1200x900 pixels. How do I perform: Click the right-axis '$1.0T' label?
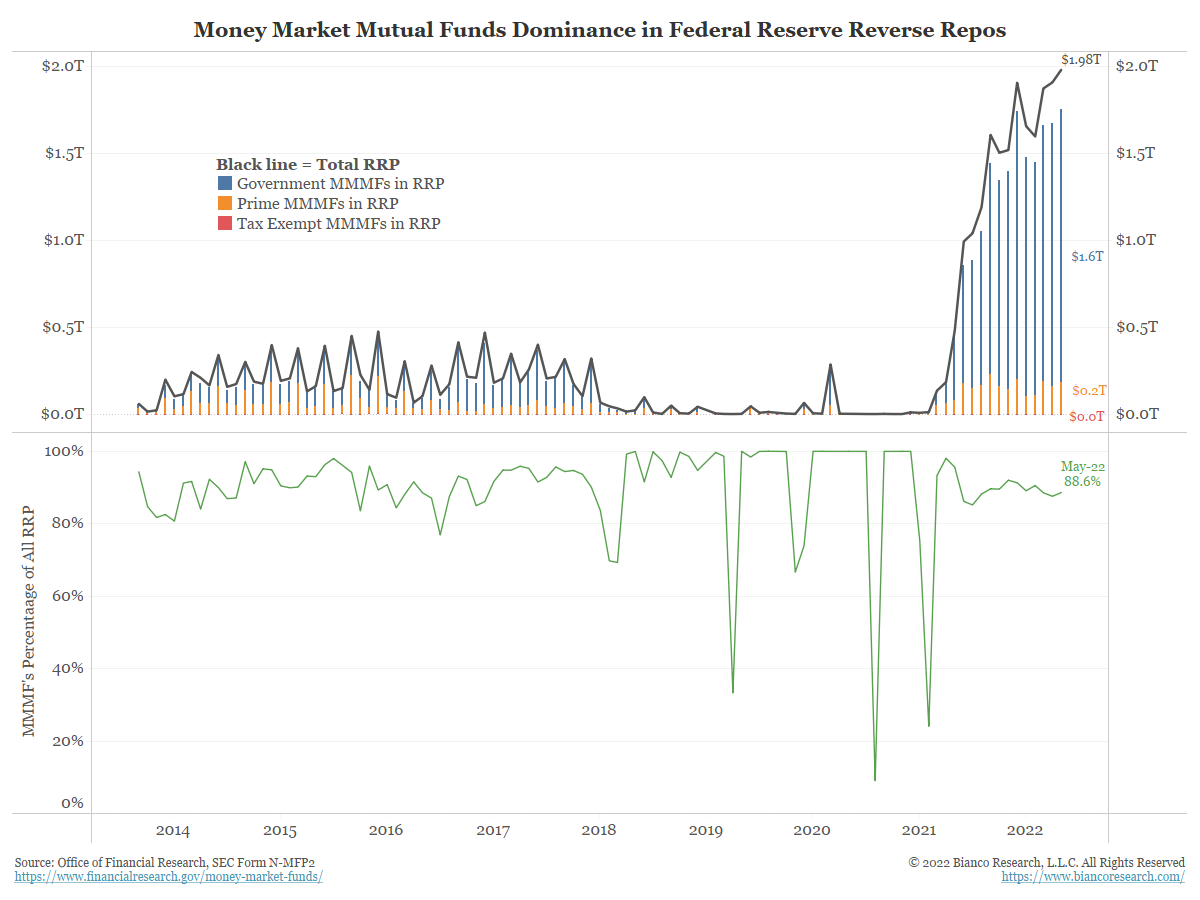(x=1138, y=240)
